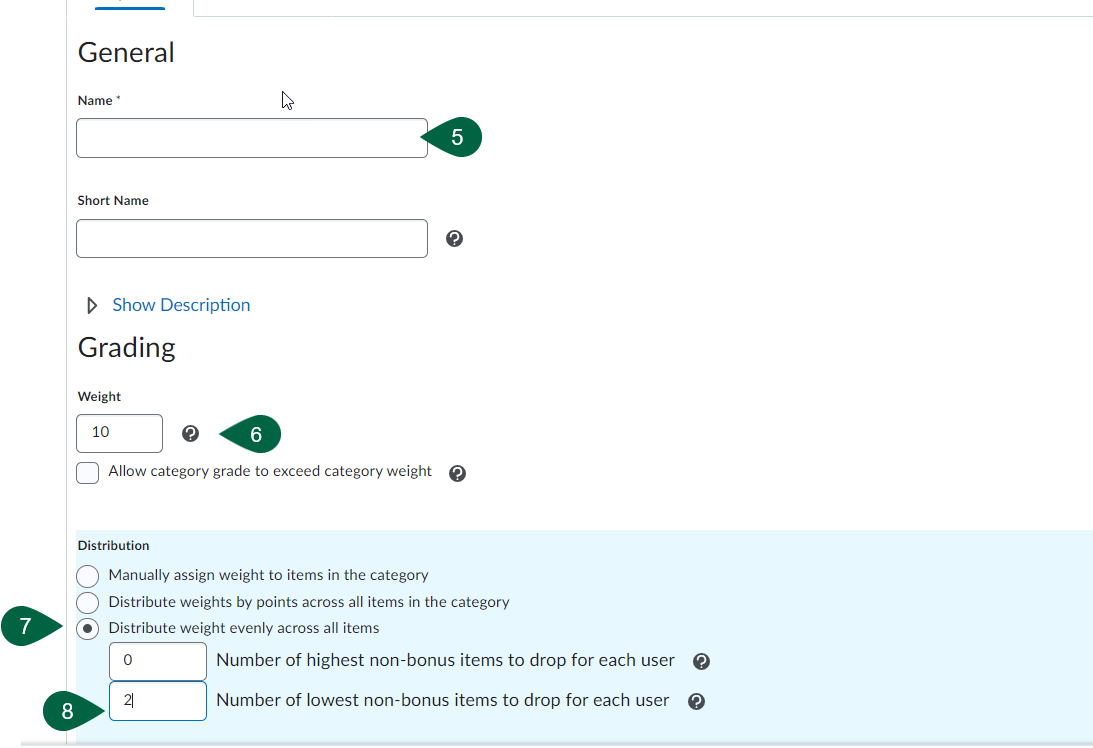Click the green callout marker numbered 7
This screenshot has width=1093, height=748.
(24, 628)
